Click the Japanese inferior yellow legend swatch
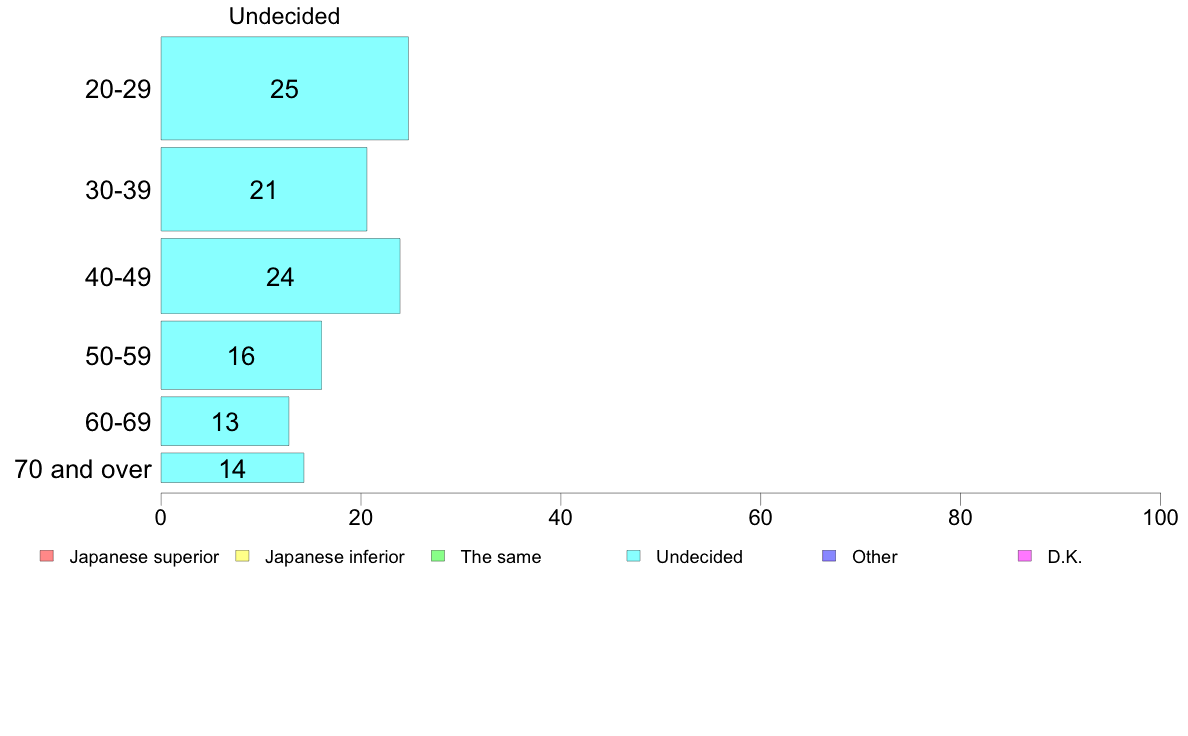This screenshot has height=736, width=1188. point(242,556)
